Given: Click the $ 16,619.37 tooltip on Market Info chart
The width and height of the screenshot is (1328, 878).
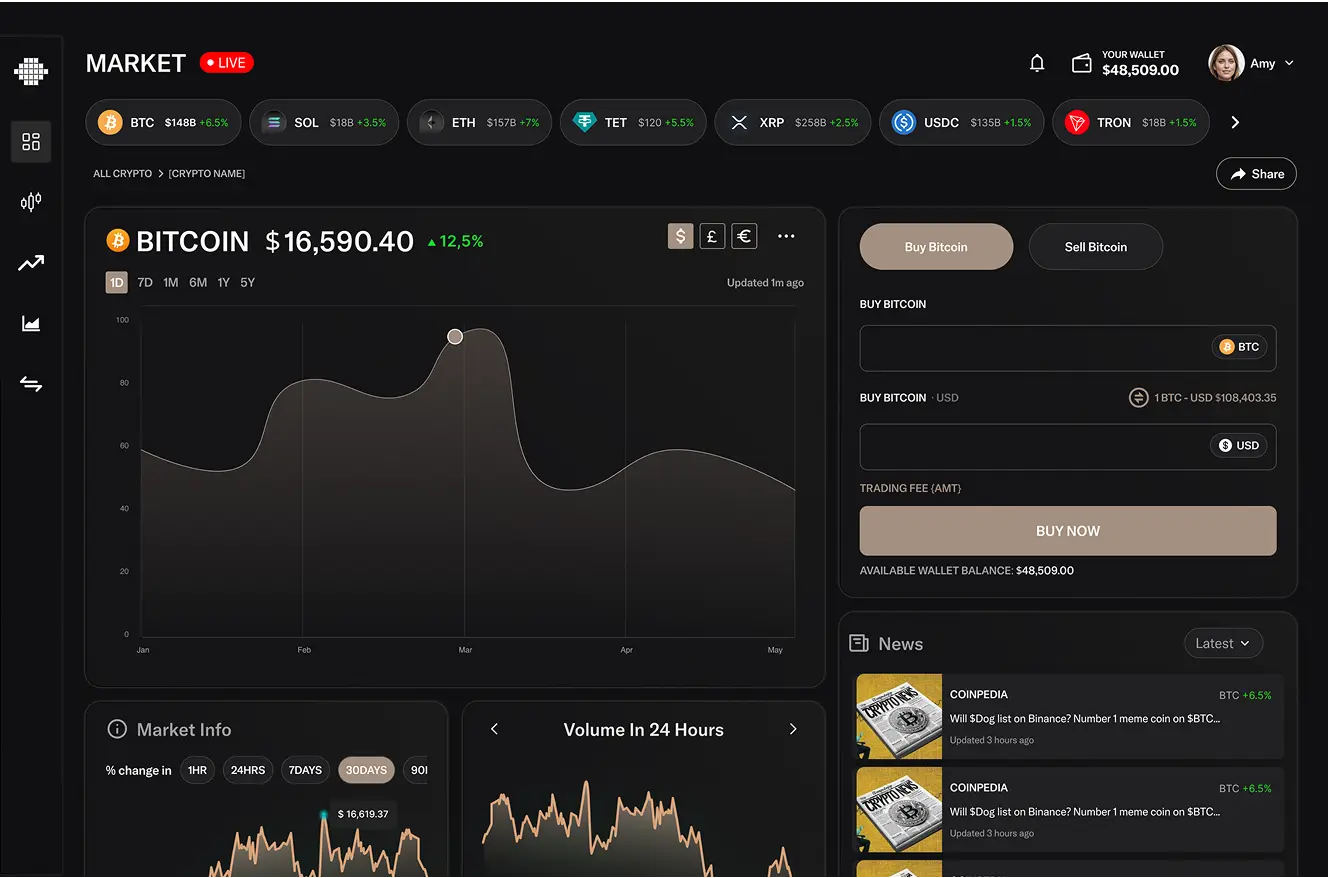Looking at the screenshot, I should point(363,814).
